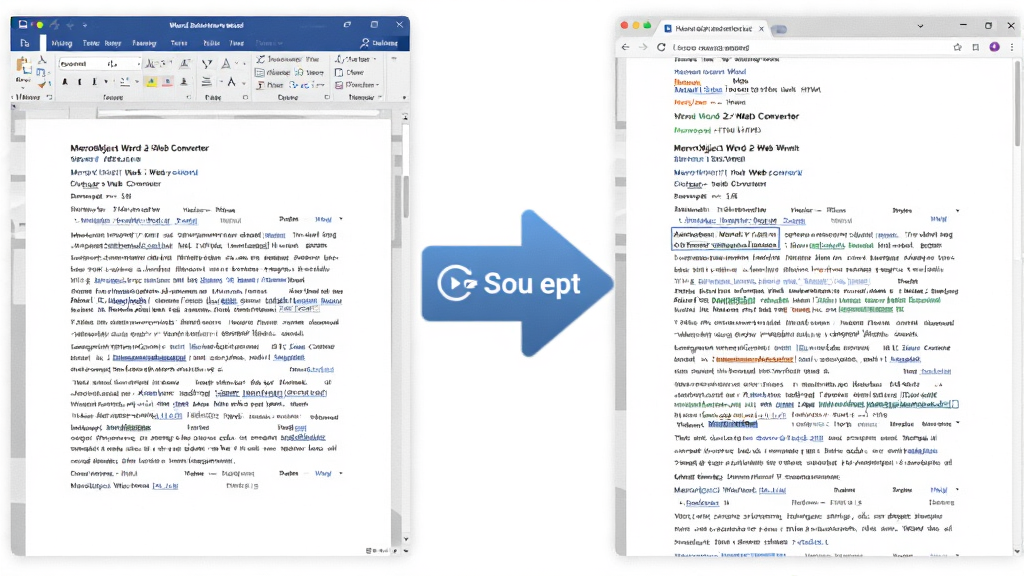Apply the red font color

167,82
